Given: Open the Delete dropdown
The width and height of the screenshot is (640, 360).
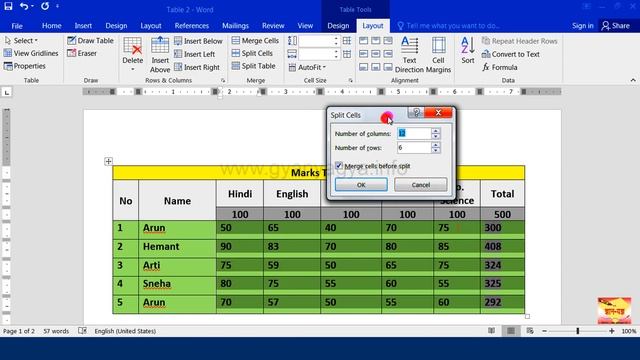Looking at the screenshot, I should 133,55.
